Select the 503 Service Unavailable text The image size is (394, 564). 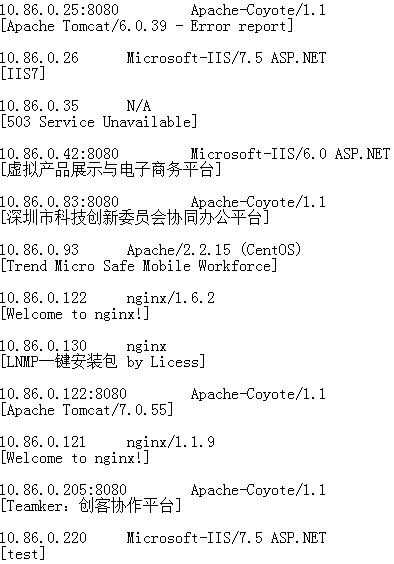click(x=99, y=122)
